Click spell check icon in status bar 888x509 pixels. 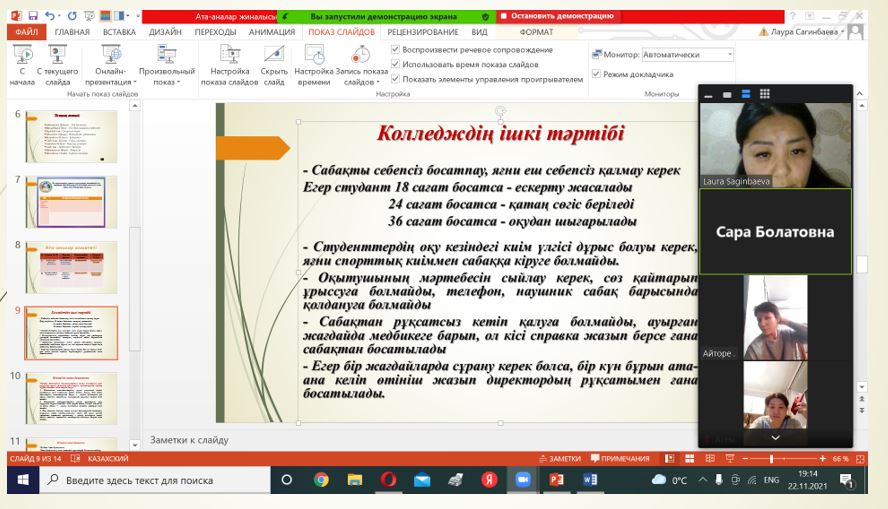75,459
